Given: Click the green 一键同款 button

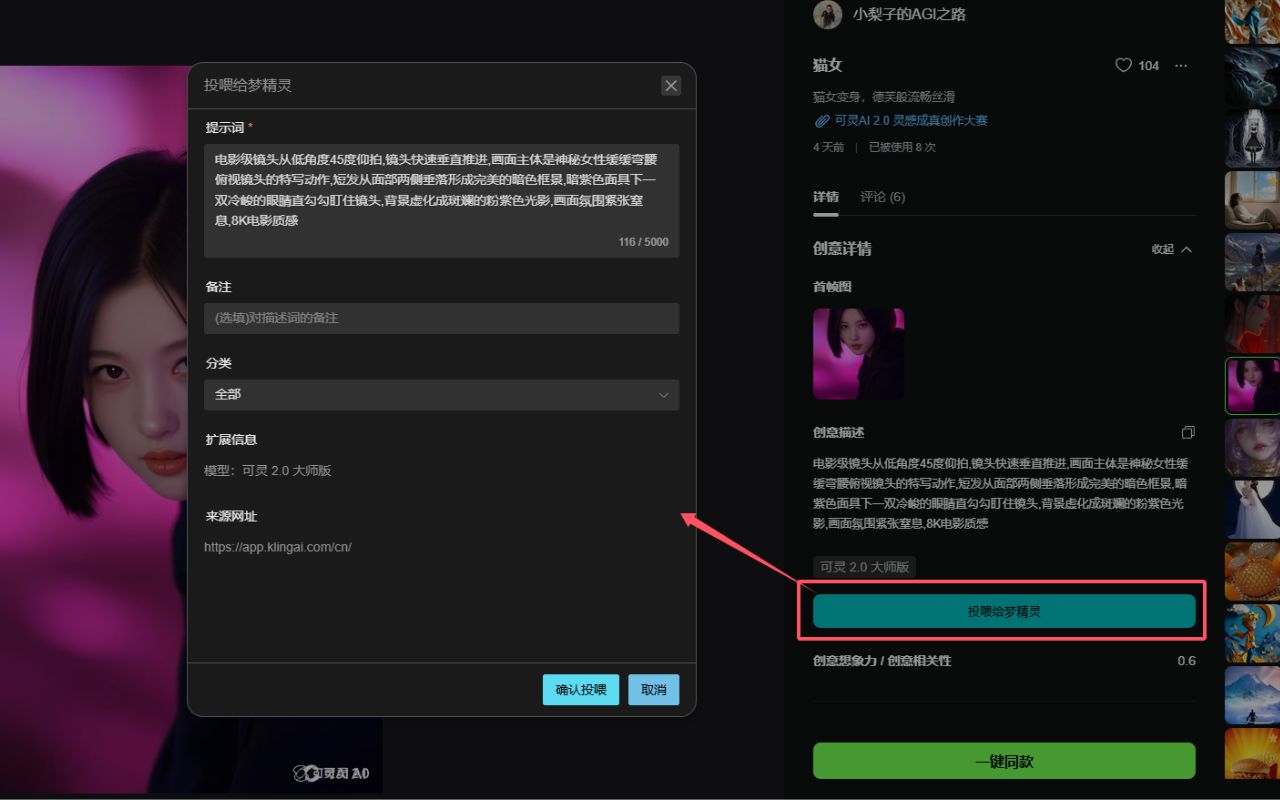Looking at the screenshot, I should [x=1004, y=761].
